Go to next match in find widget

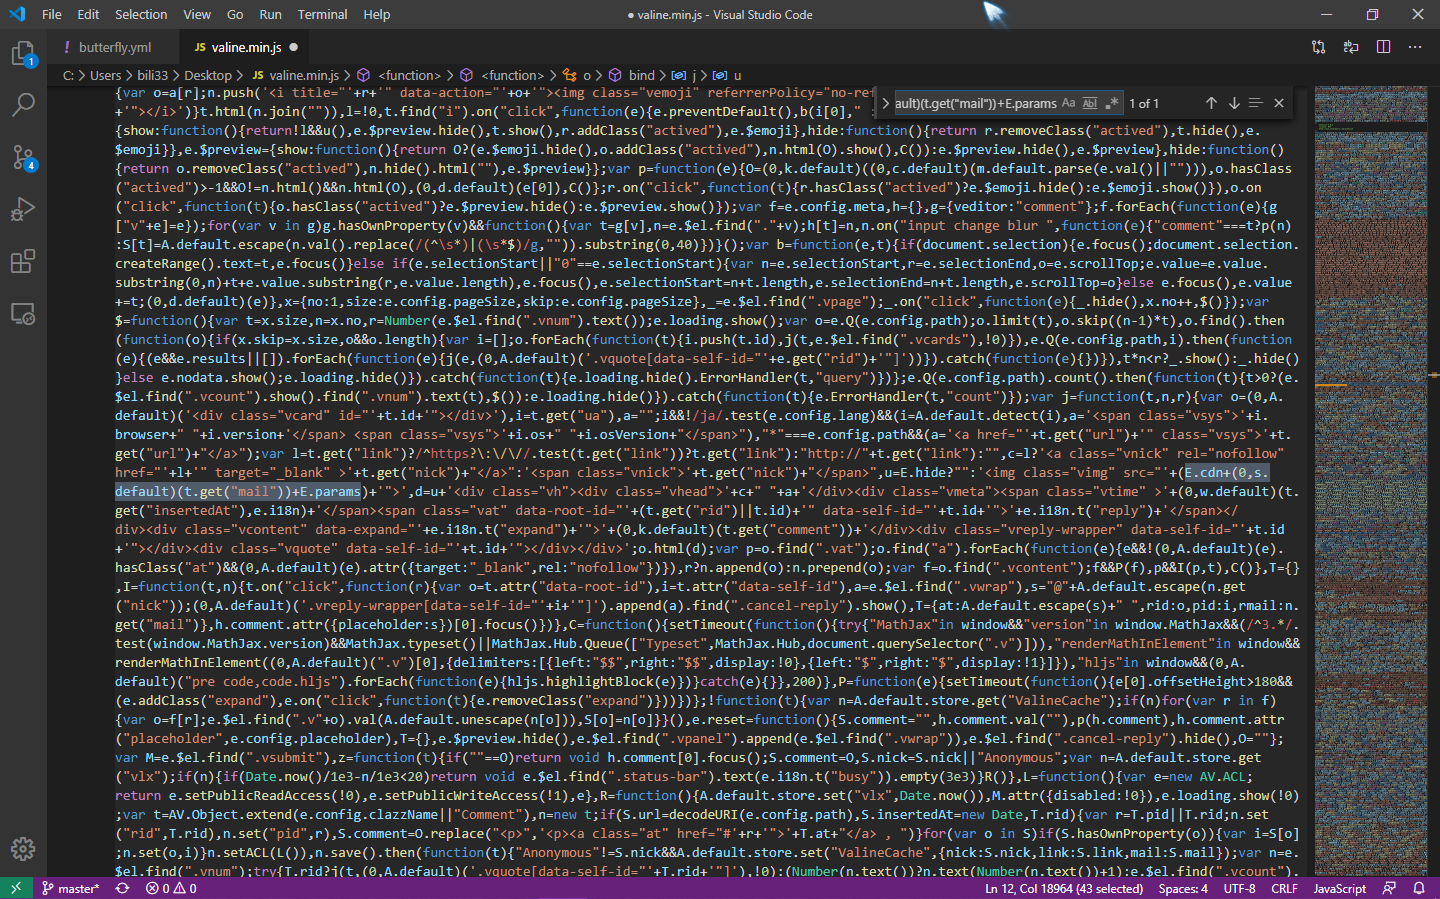pyautogui.click(x=1234, y=103)
